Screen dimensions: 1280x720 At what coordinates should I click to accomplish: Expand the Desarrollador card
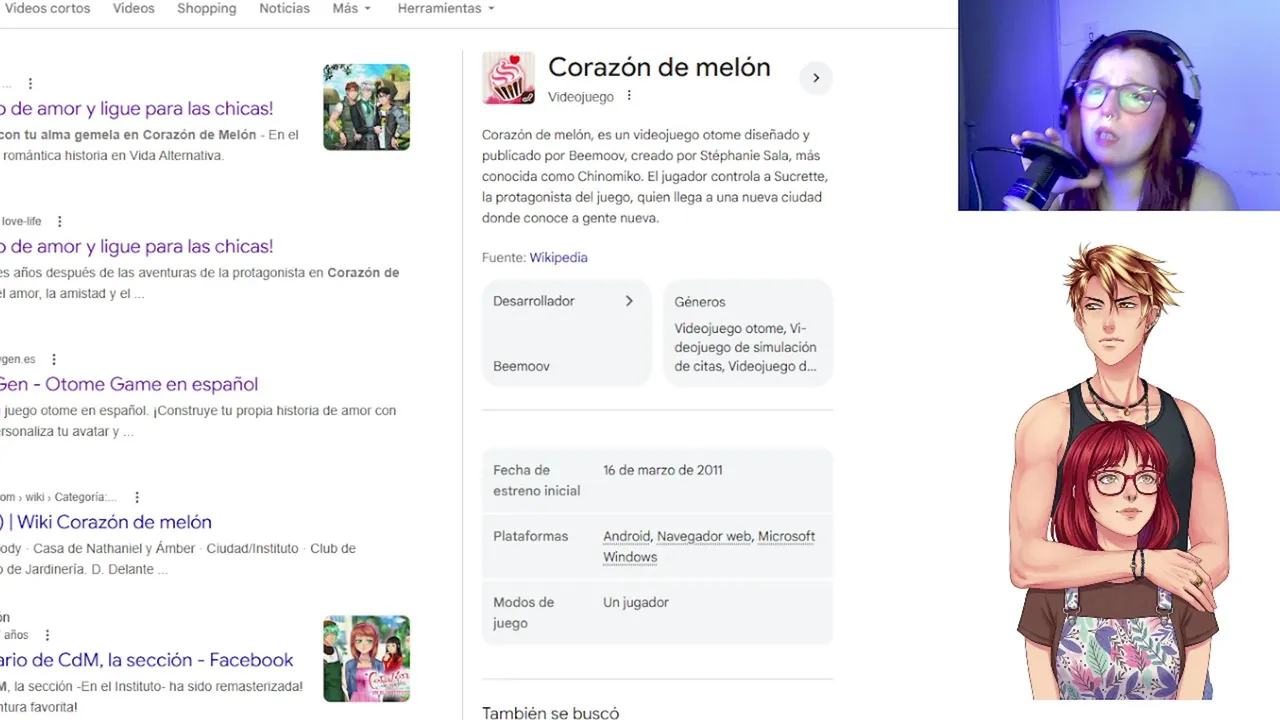point(567,333)
